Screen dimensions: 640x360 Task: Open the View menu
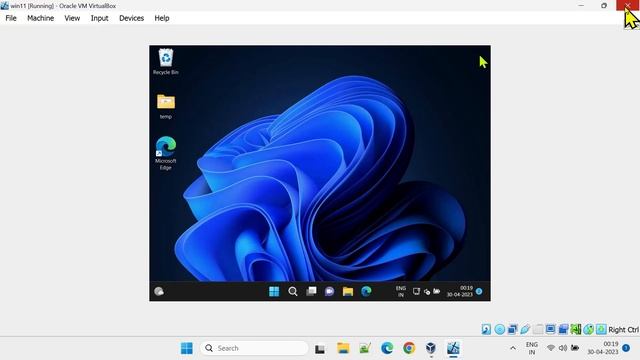[x=72, y=18]
